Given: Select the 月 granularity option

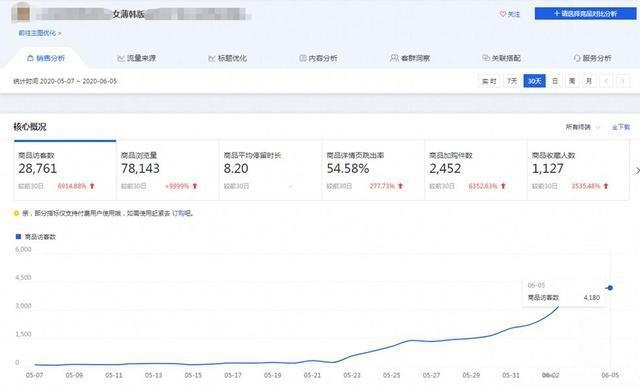Looking at the screenshot, I should coord(589,81).
